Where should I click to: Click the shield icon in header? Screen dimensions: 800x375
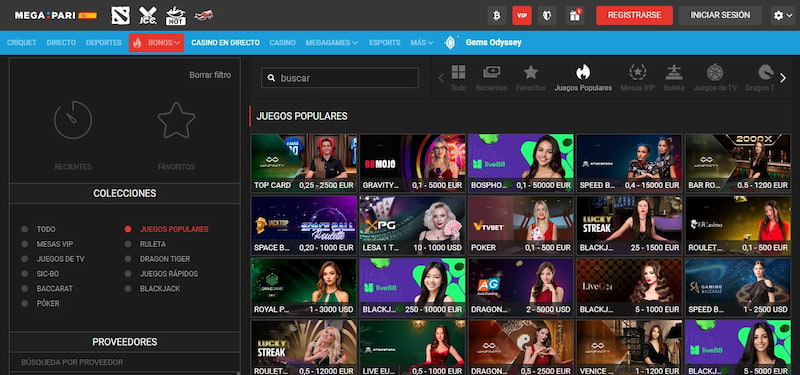click(547, 15)
